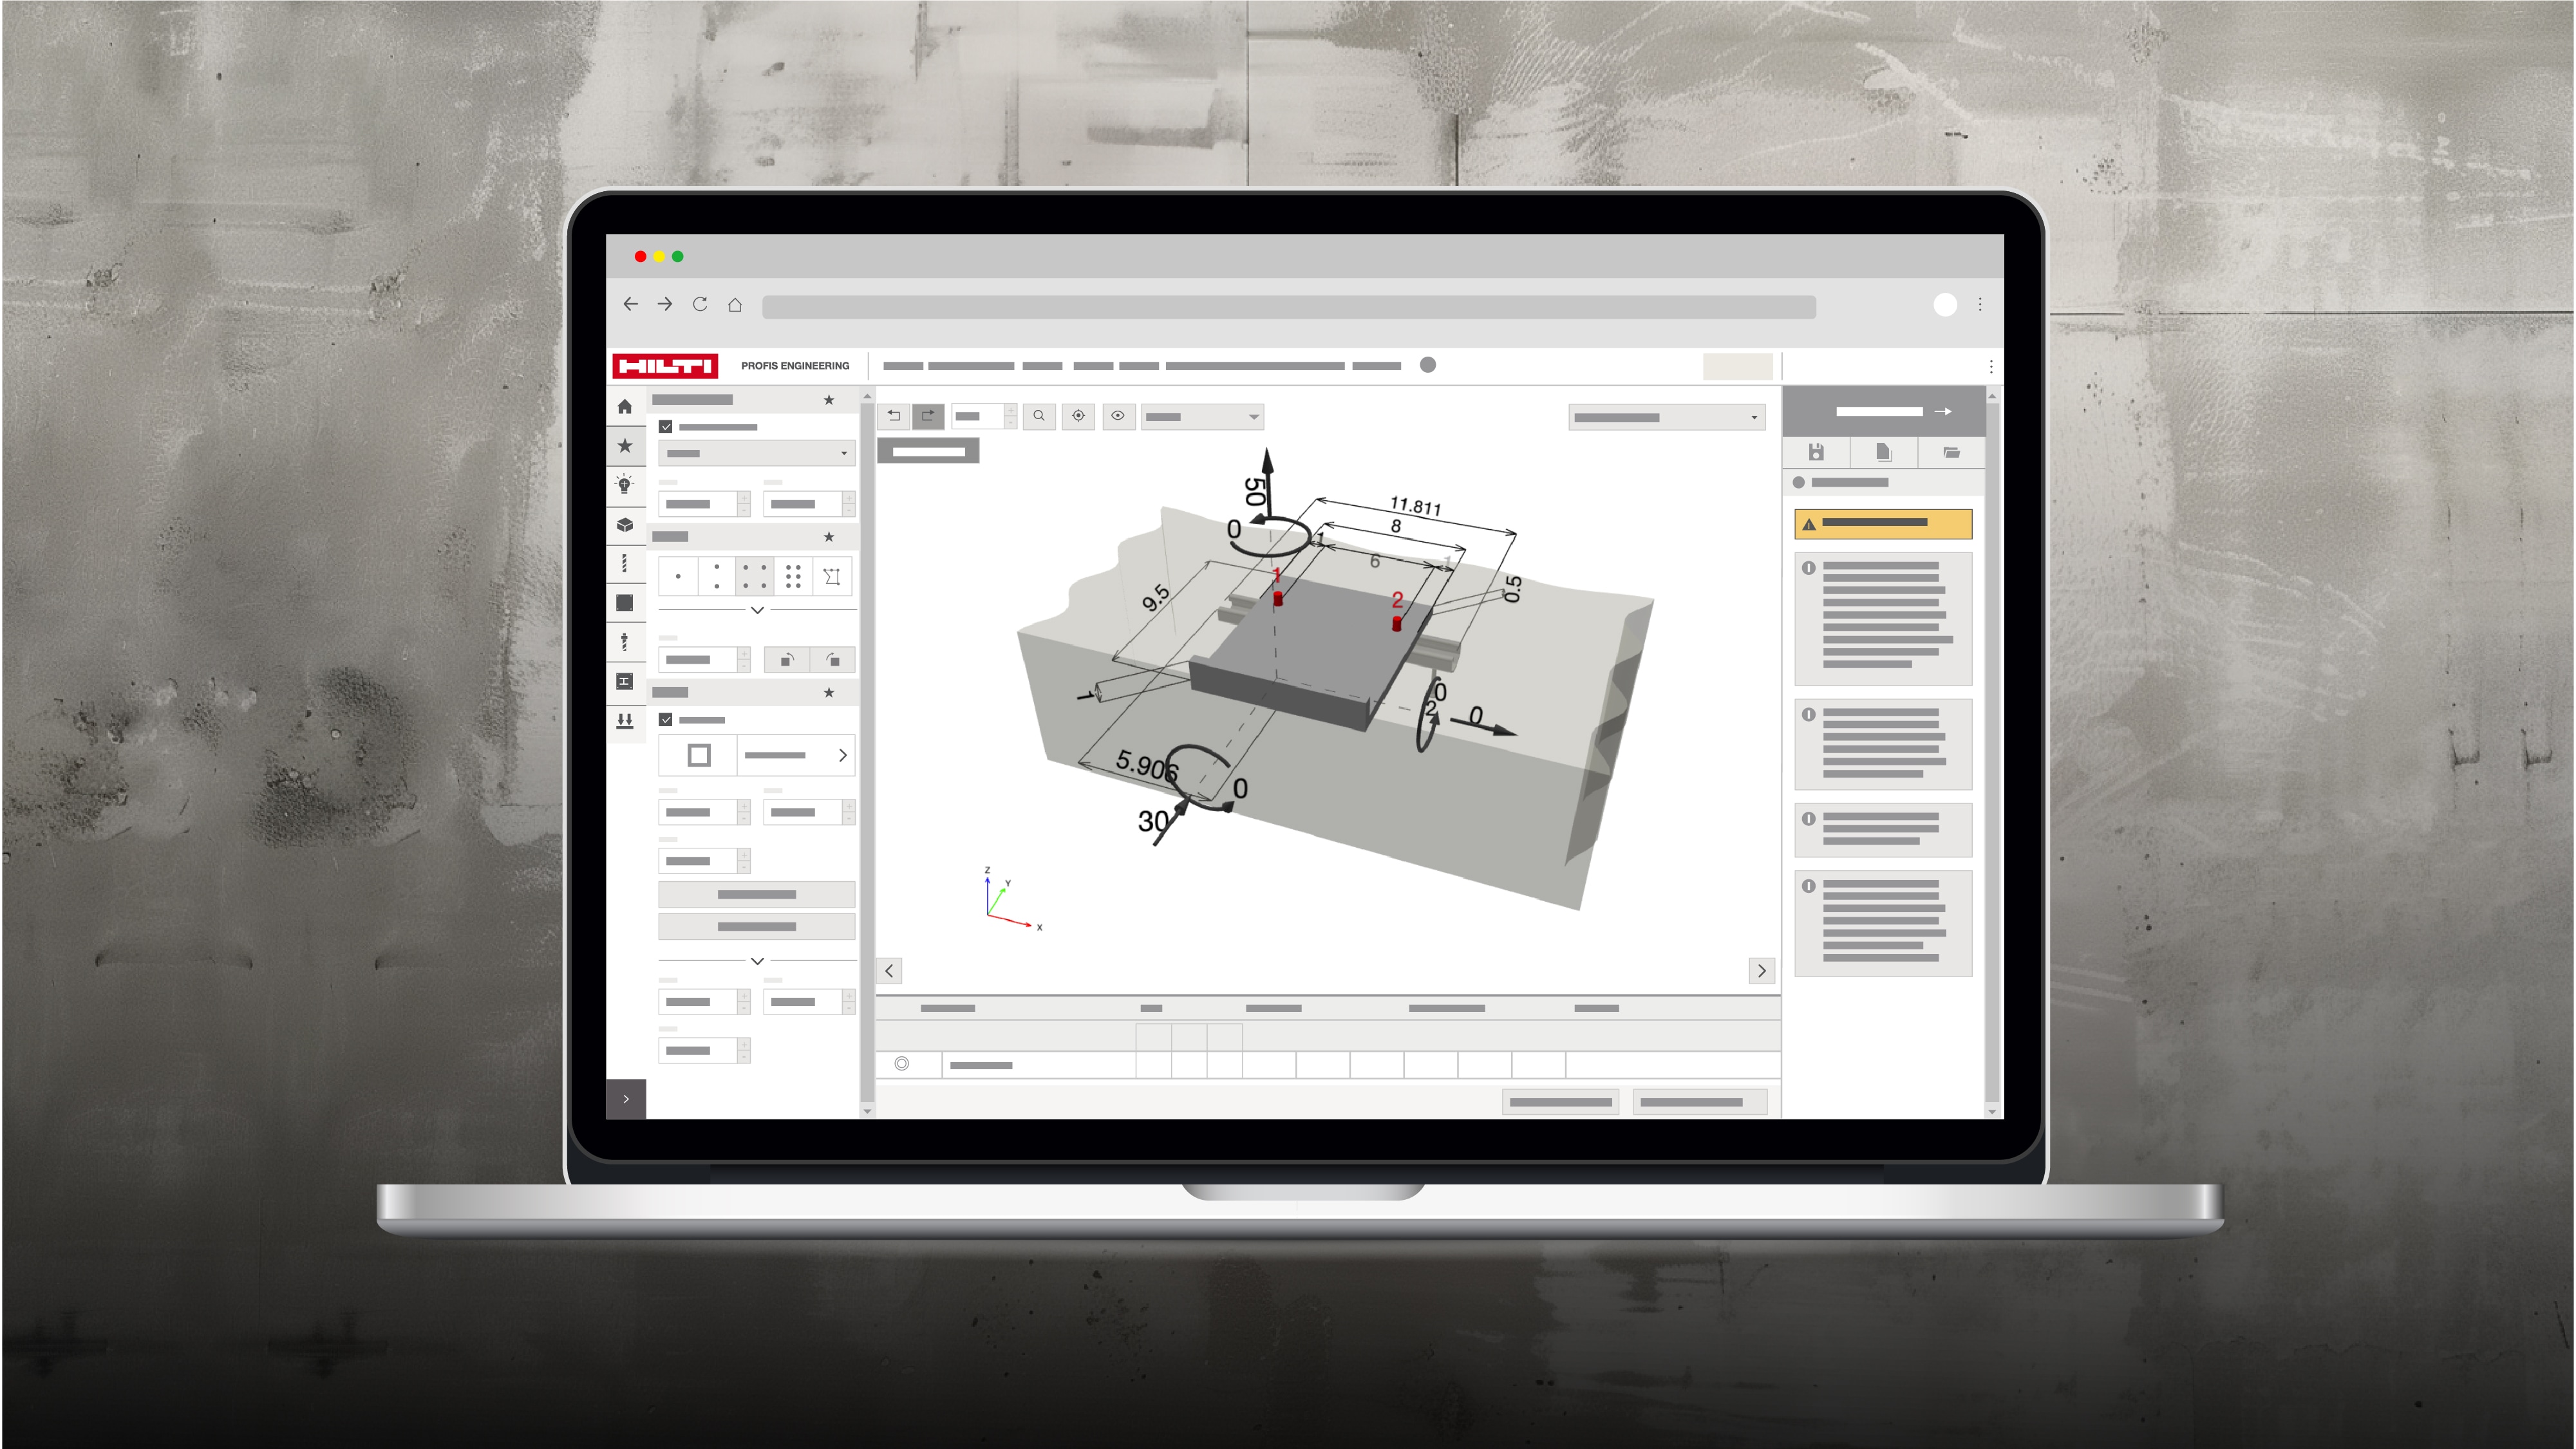The width and height of the screenshot is (2576, 1449).
Task: Click the open folder icon
Action: tap(1951, 453)
